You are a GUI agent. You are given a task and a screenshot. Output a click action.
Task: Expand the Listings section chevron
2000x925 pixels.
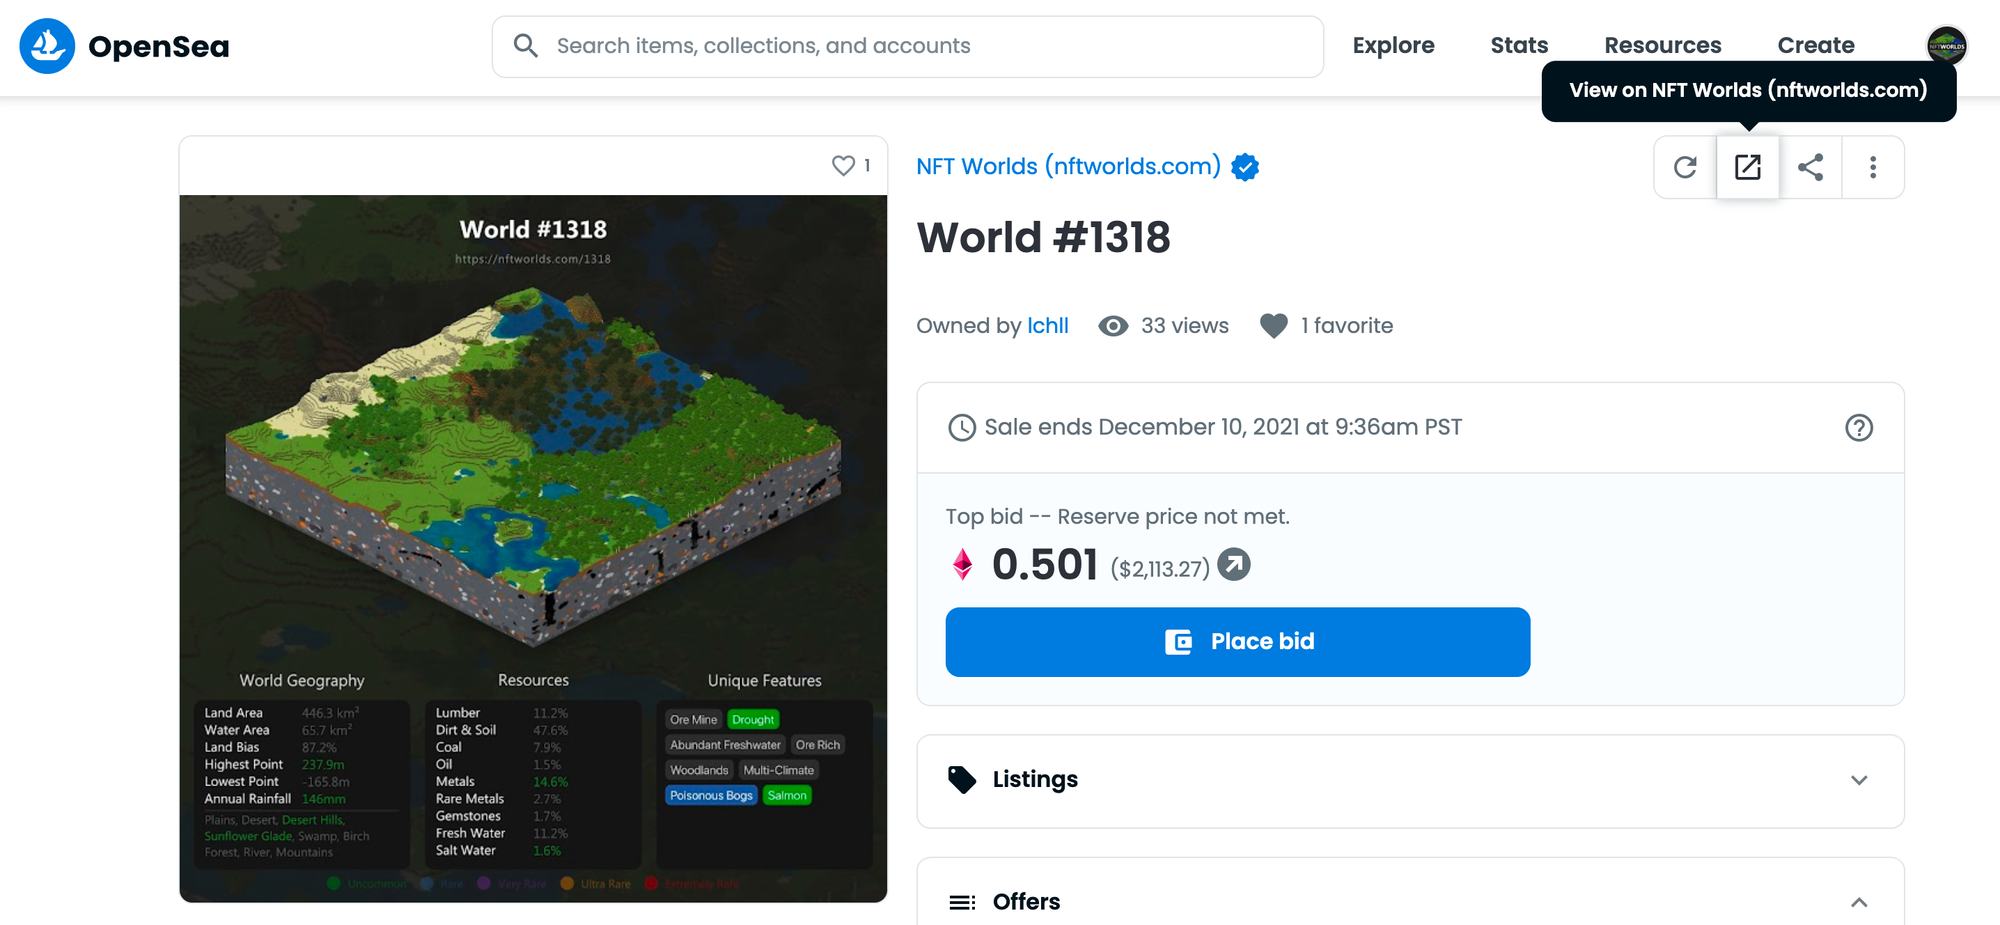1859,780
